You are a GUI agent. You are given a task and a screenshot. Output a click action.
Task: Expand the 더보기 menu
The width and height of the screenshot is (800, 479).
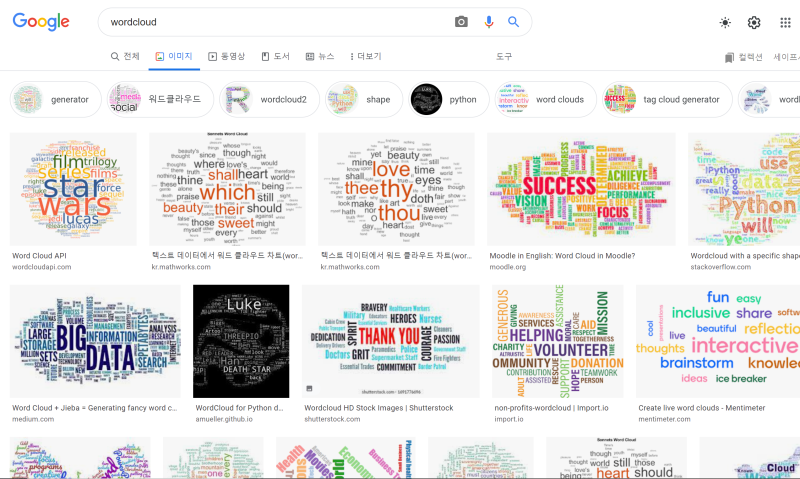click(366, 56)
